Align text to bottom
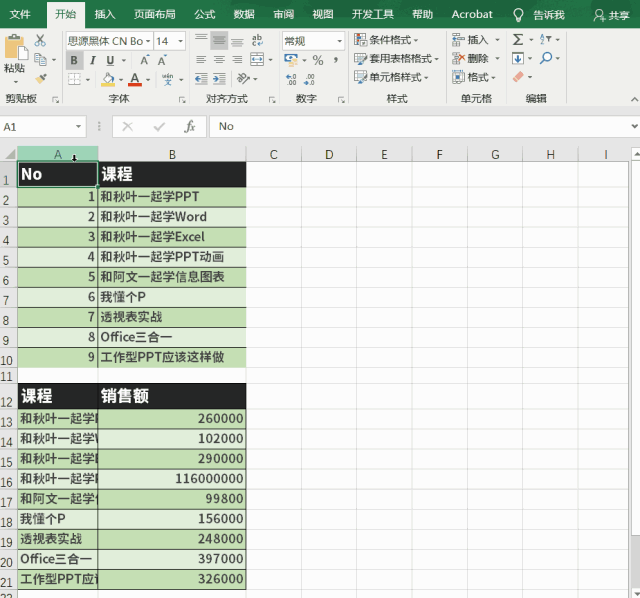The width and height of the screenshot is (640, 598). [x=237, y=40]
